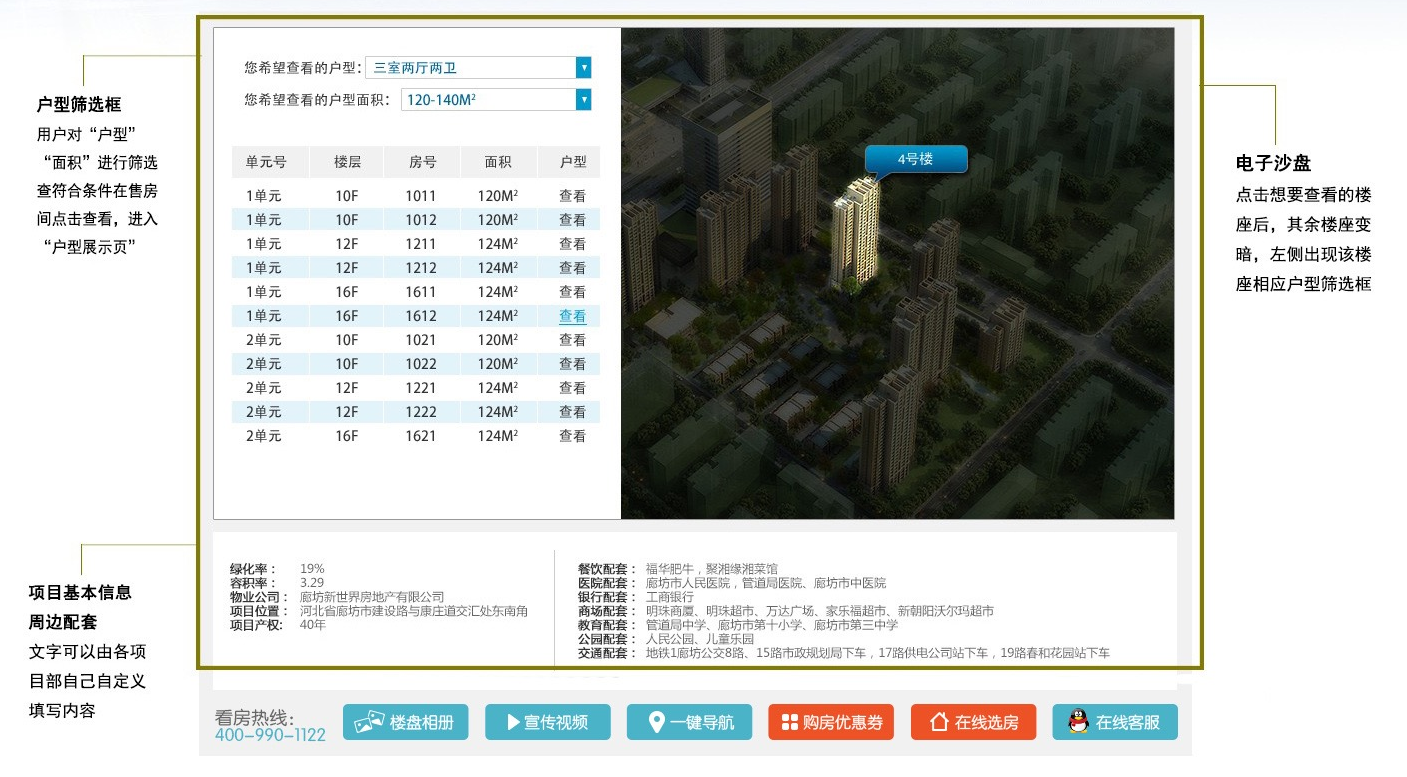The image size is (1407, 777).
Task: Click the 400-990-1122 hotline number
Action: click(272, 734)
